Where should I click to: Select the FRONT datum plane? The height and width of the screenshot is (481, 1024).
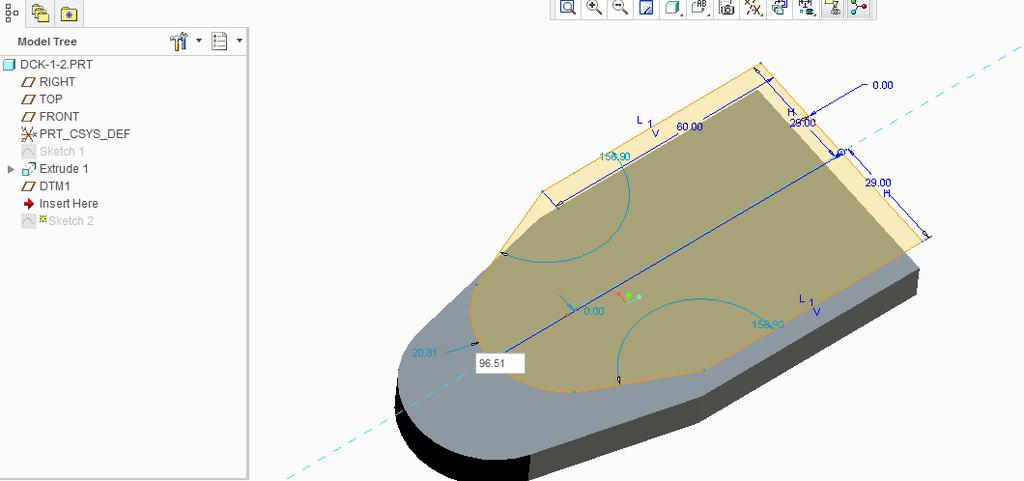pos(59,116)
